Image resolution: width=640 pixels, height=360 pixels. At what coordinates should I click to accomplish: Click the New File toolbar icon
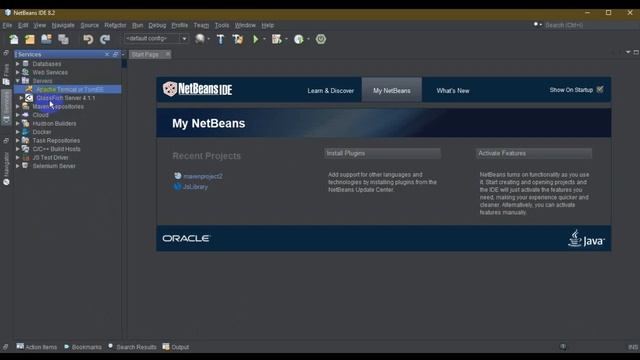pos(14,39)
